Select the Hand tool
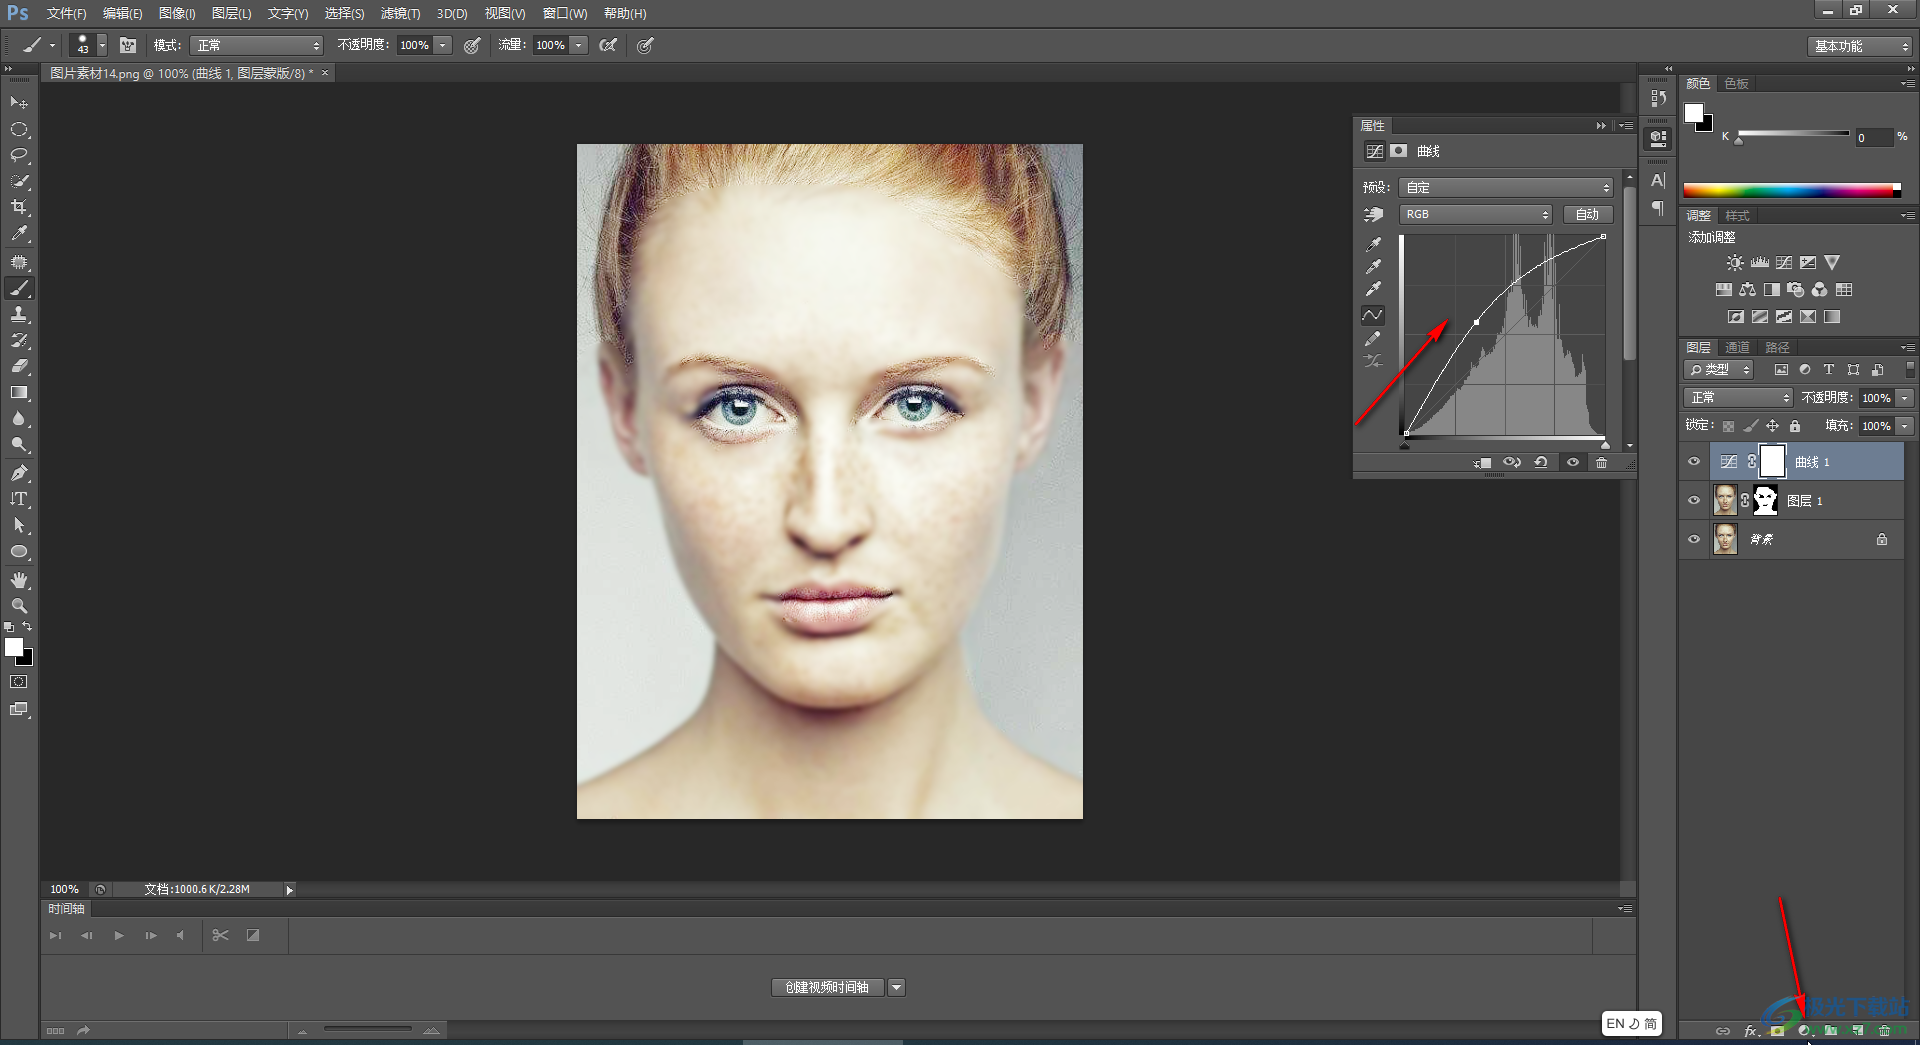The image size is (1920, 1045). pyautogui.click(x=19, y=580)
